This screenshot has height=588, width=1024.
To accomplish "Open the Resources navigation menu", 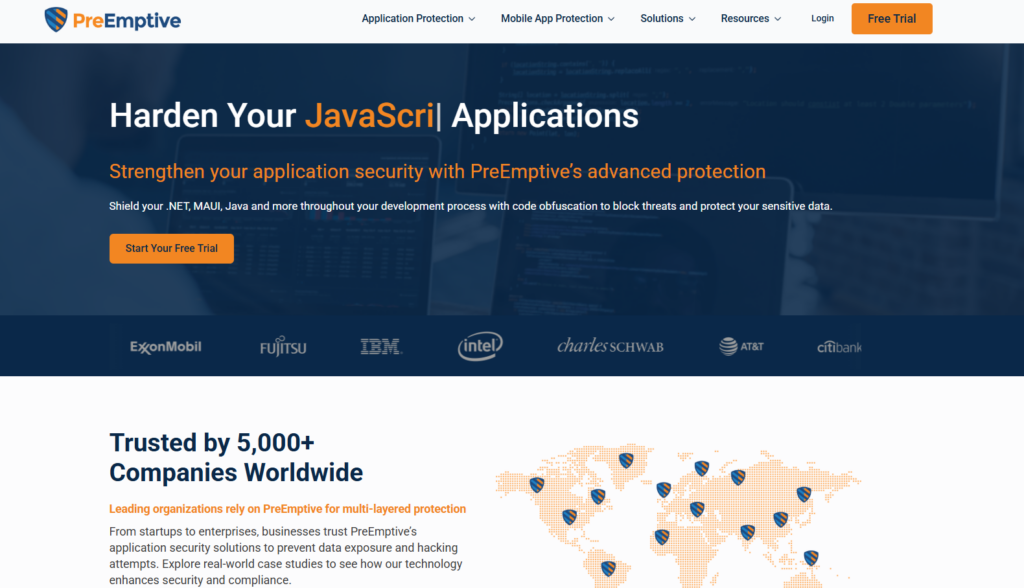I will (x=750, y=19).
